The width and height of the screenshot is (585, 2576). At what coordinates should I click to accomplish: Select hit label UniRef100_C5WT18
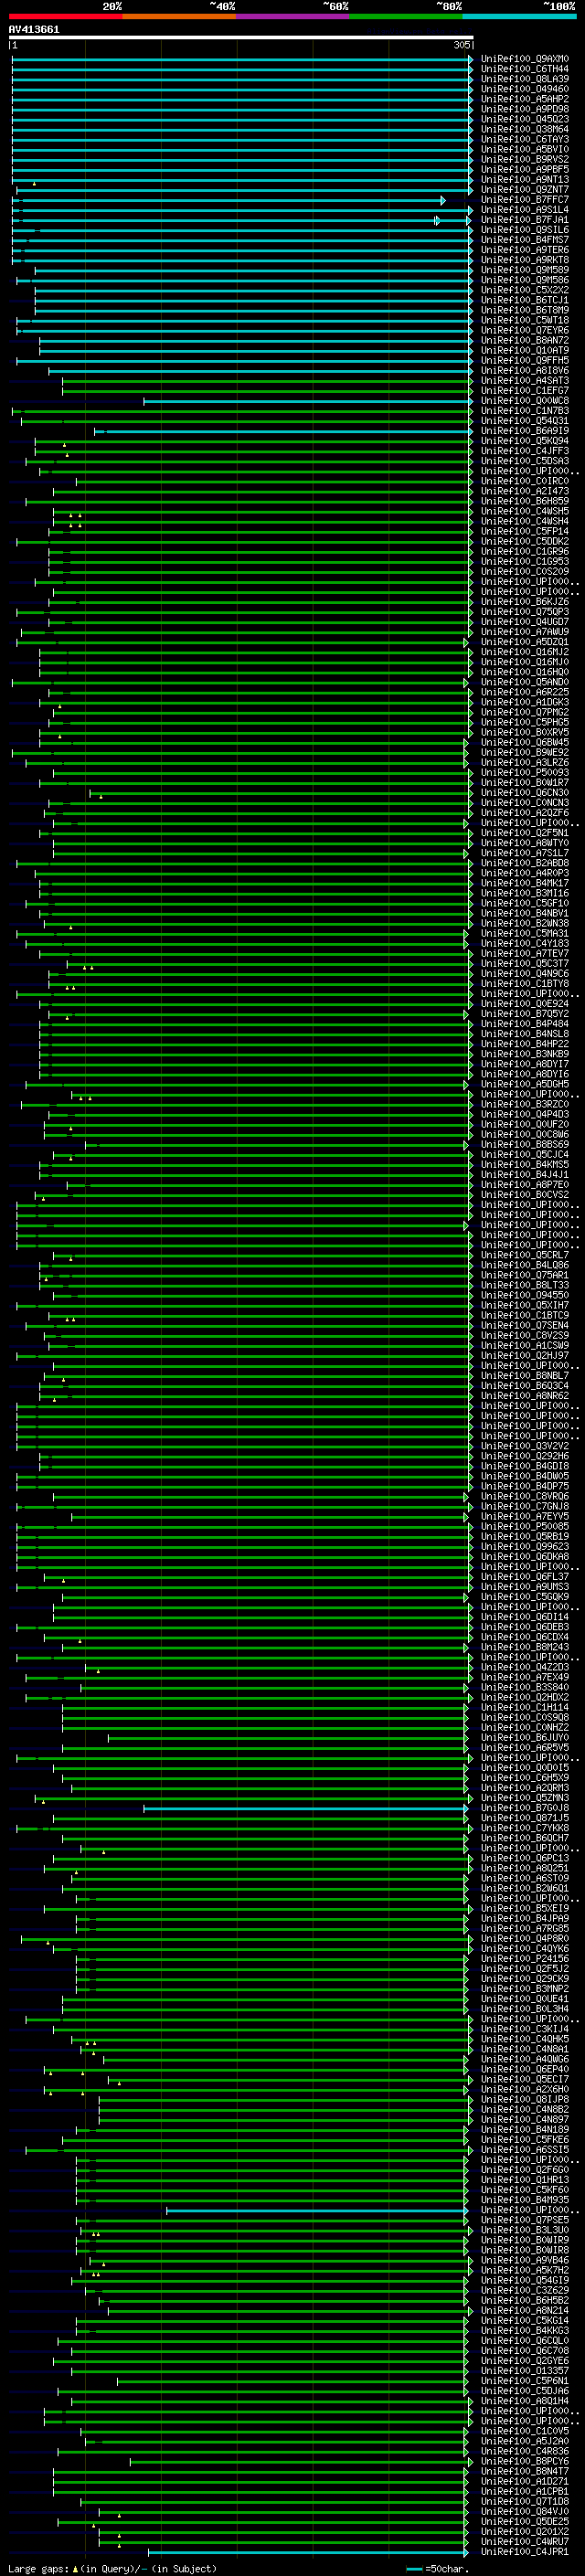(524, 320)
